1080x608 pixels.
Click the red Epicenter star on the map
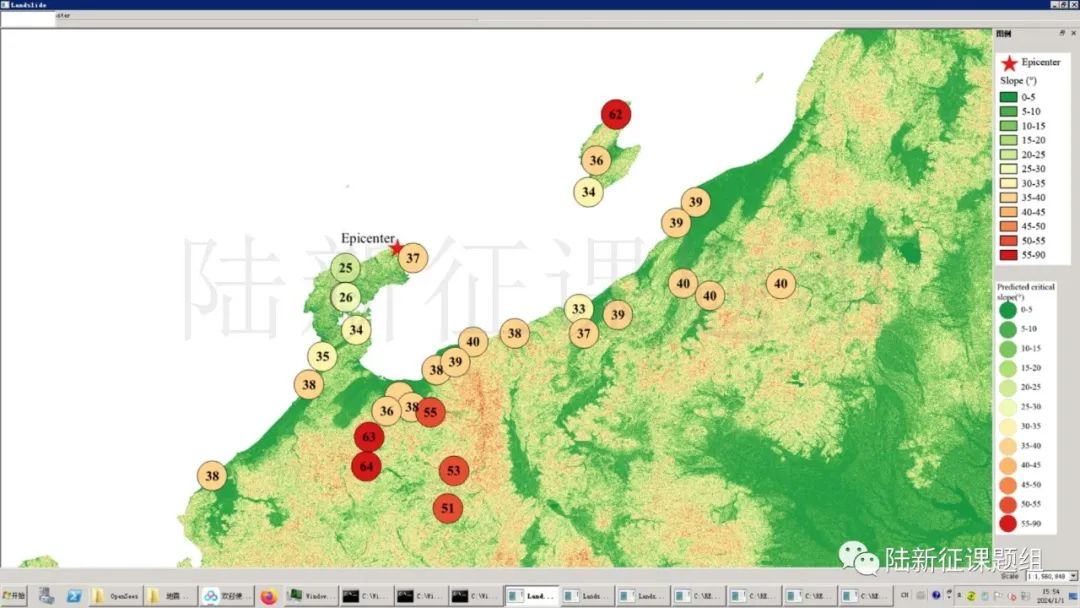[x=396, y=248]
